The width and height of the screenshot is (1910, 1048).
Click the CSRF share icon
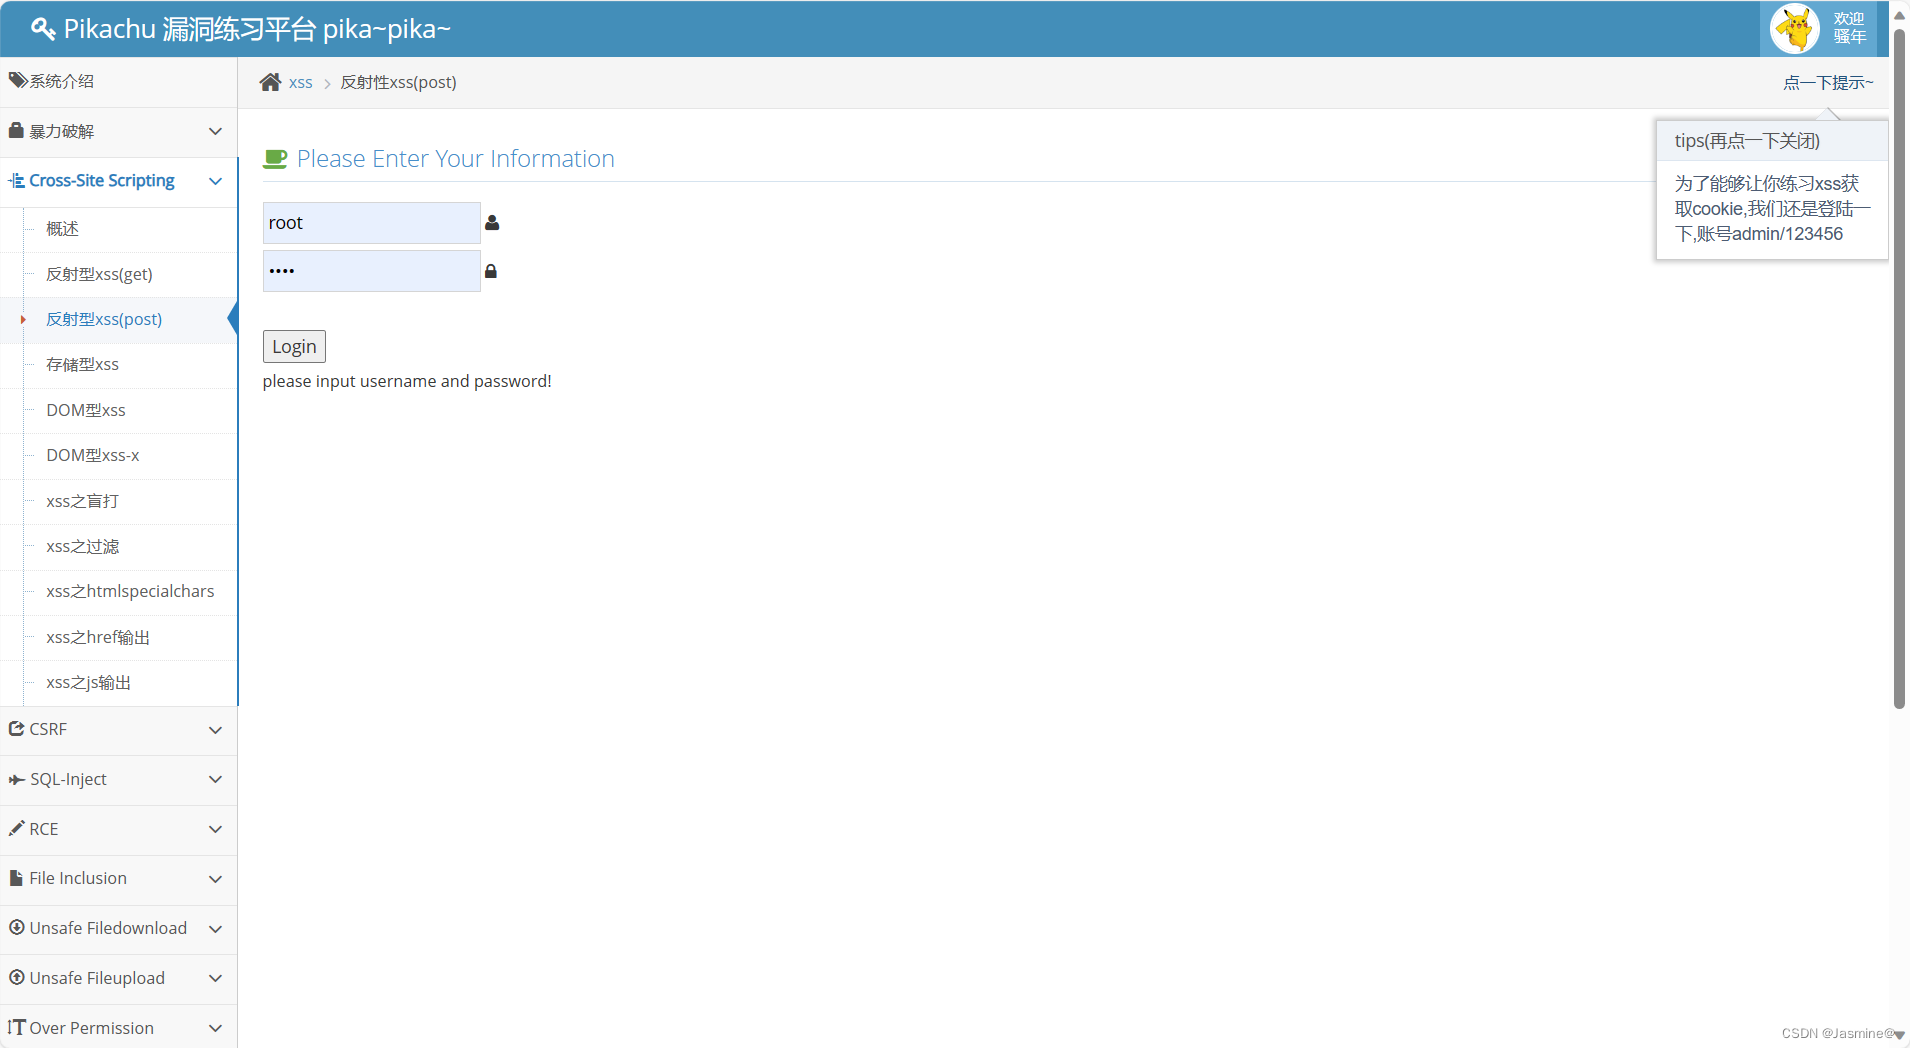click(x=16, y=729)
